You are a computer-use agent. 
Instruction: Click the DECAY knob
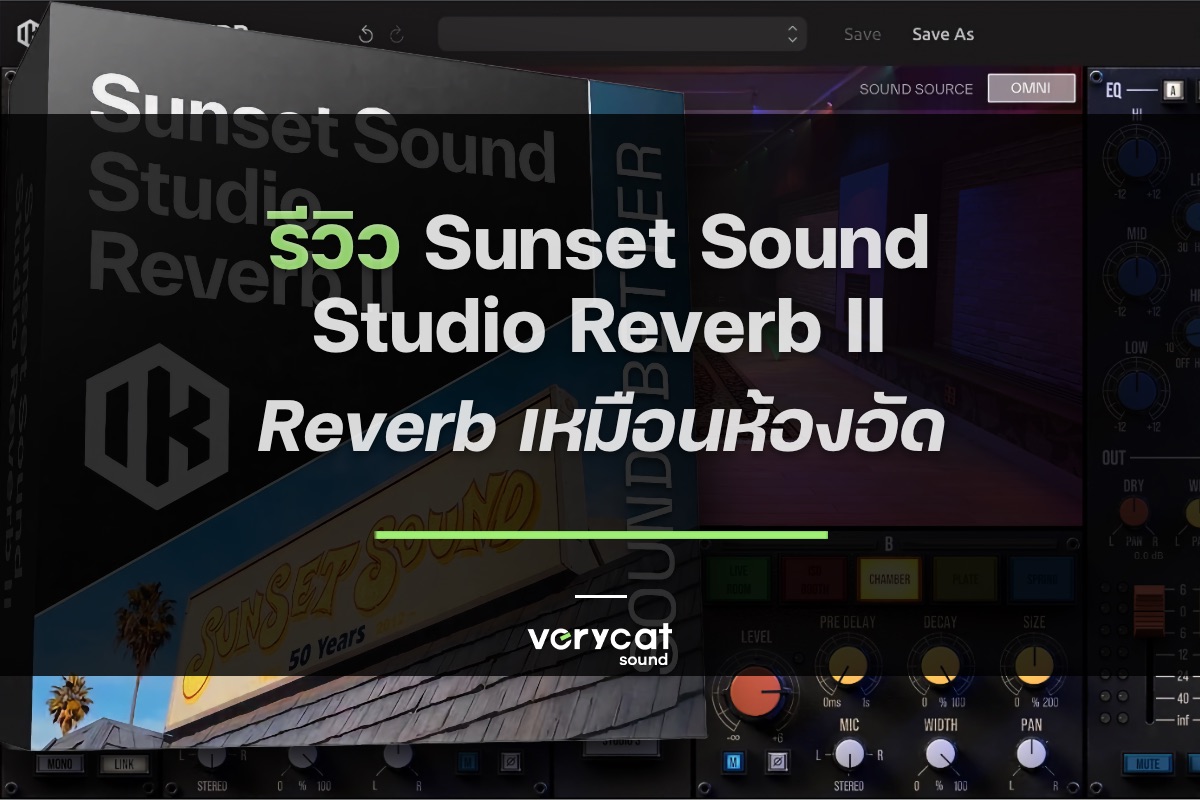click(x=940, y=664)
